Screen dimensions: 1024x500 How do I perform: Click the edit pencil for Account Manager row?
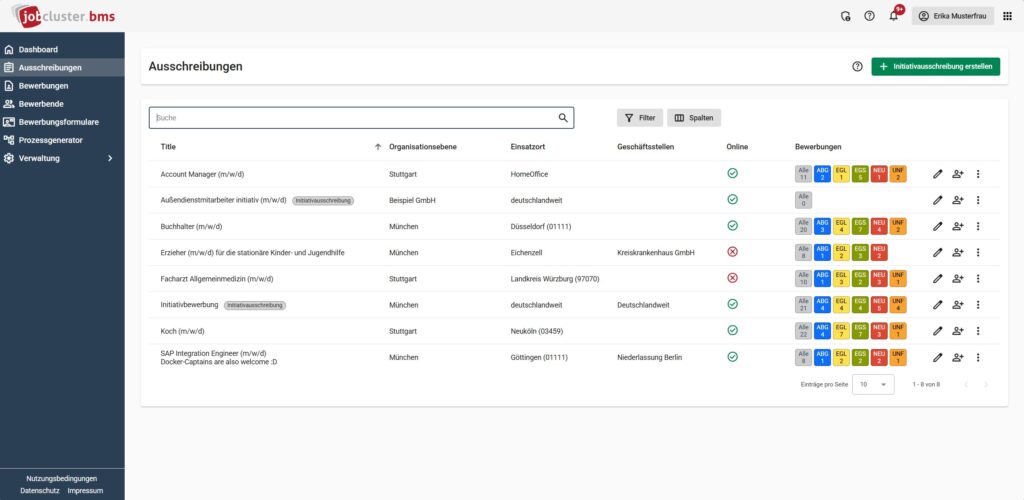[x=937, y=174]
